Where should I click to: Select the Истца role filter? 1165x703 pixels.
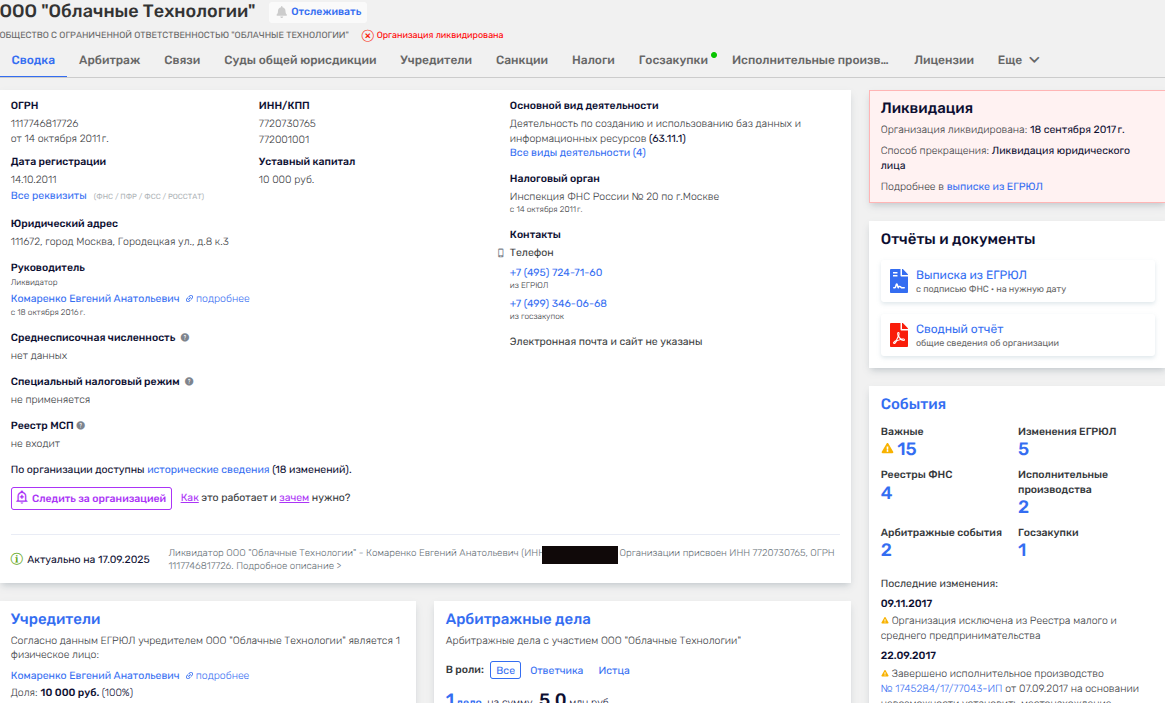pos(614,670)
